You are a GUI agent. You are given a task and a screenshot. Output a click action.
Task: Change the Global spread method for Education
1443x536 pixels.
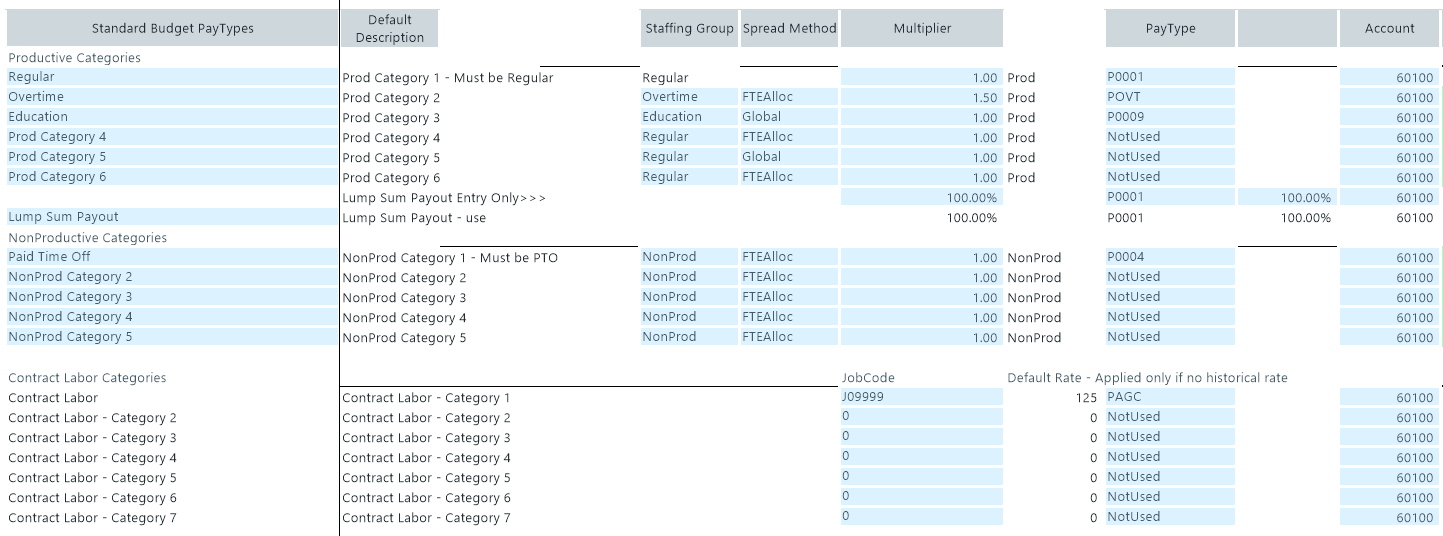(x=788, y=117)
